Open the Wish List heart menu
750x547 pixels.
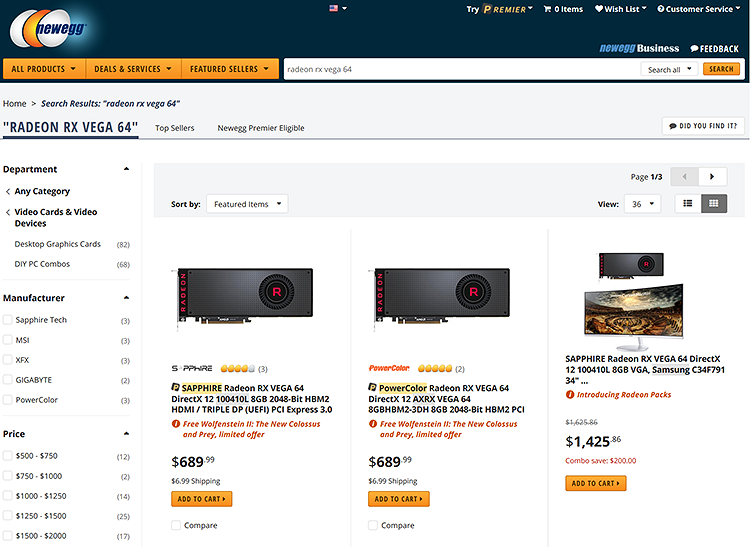(620, 9)
